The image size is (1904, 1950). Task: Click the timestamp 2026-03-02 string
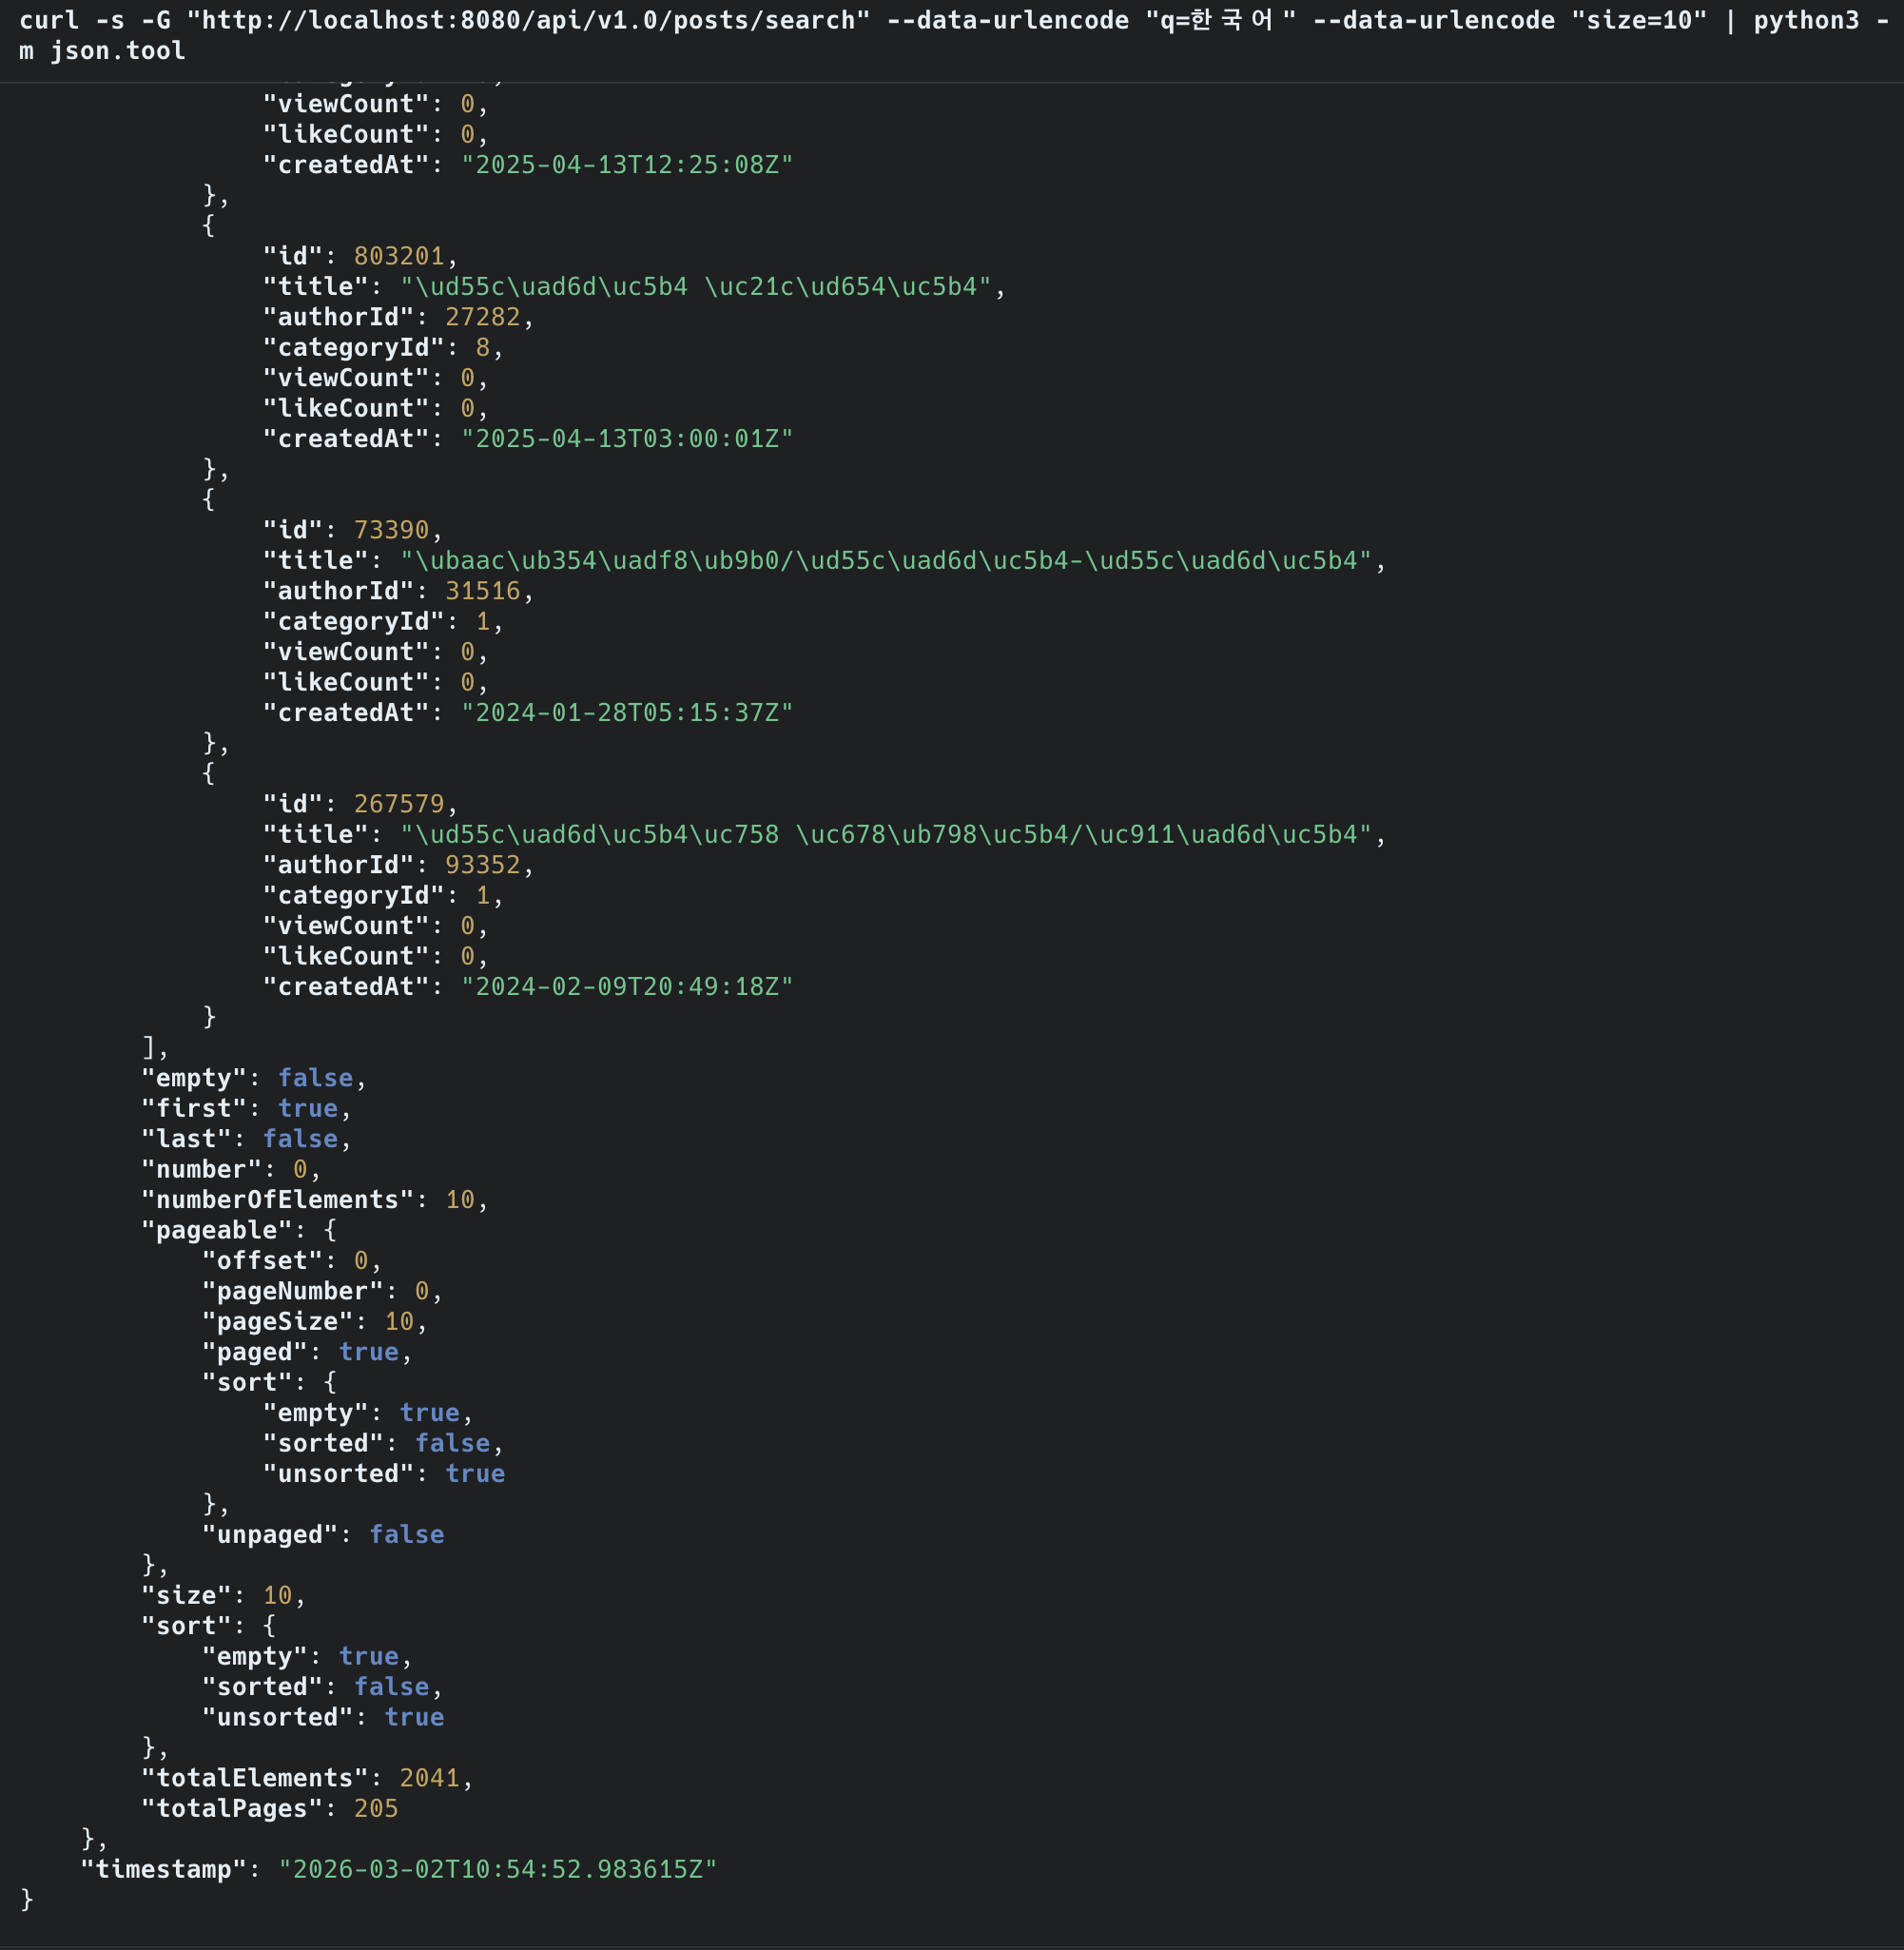coord(497,1870)
